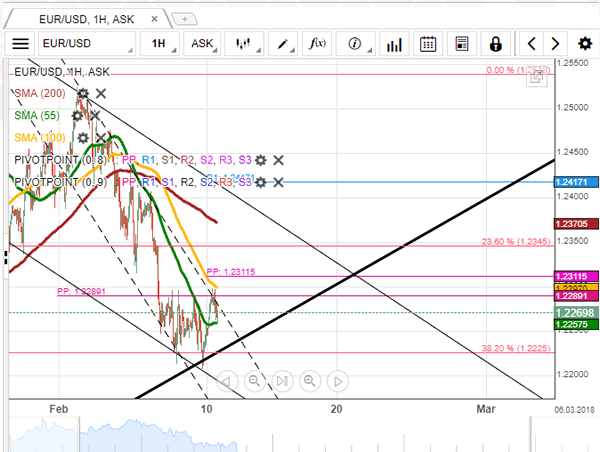Zoom out the chart with minus magnifier
Viewport: 600px width, 452px height.
pos(254,381)
